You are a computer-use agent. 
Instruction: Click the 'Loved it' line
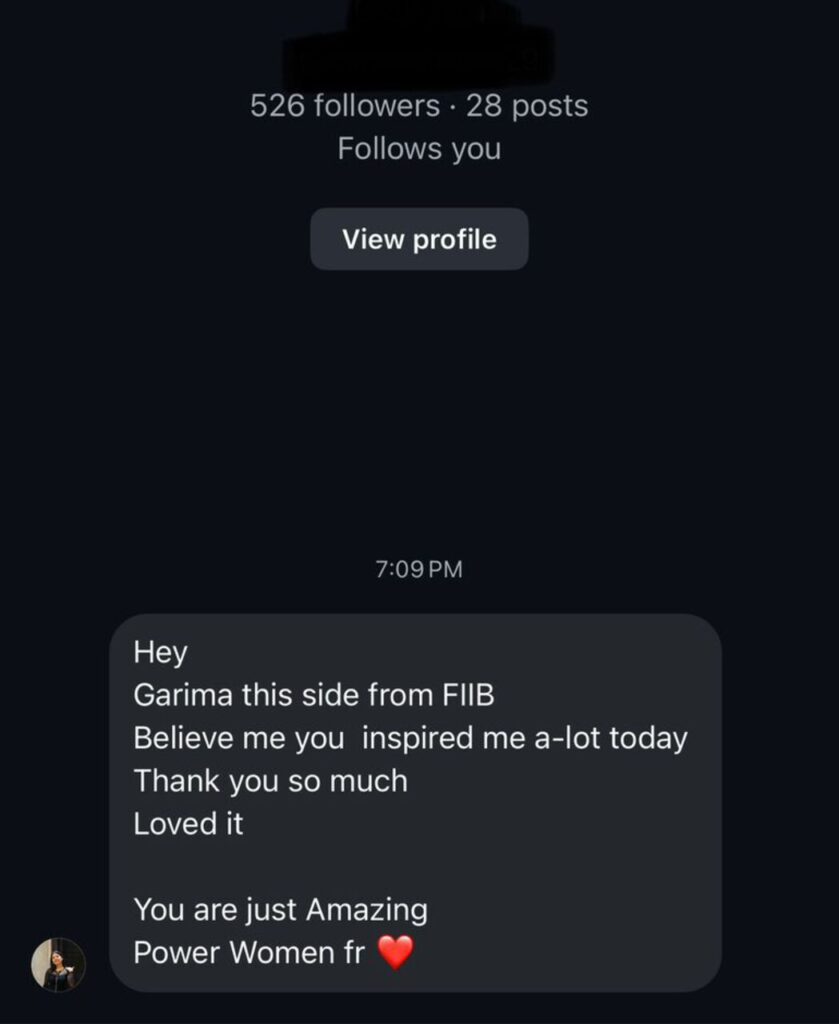pyautogui.click(x=189, y=823)
